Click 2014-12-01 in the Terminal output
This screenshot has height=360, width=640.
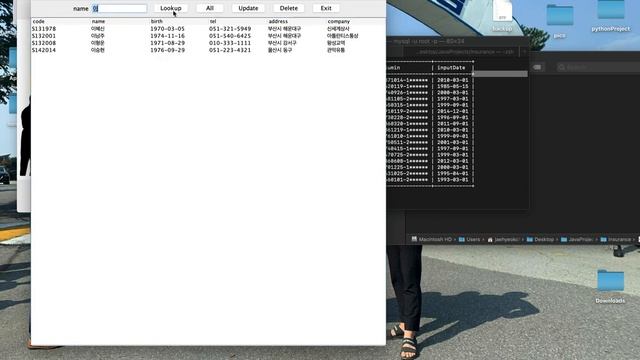pyautogui.click(x=453, y=111)
